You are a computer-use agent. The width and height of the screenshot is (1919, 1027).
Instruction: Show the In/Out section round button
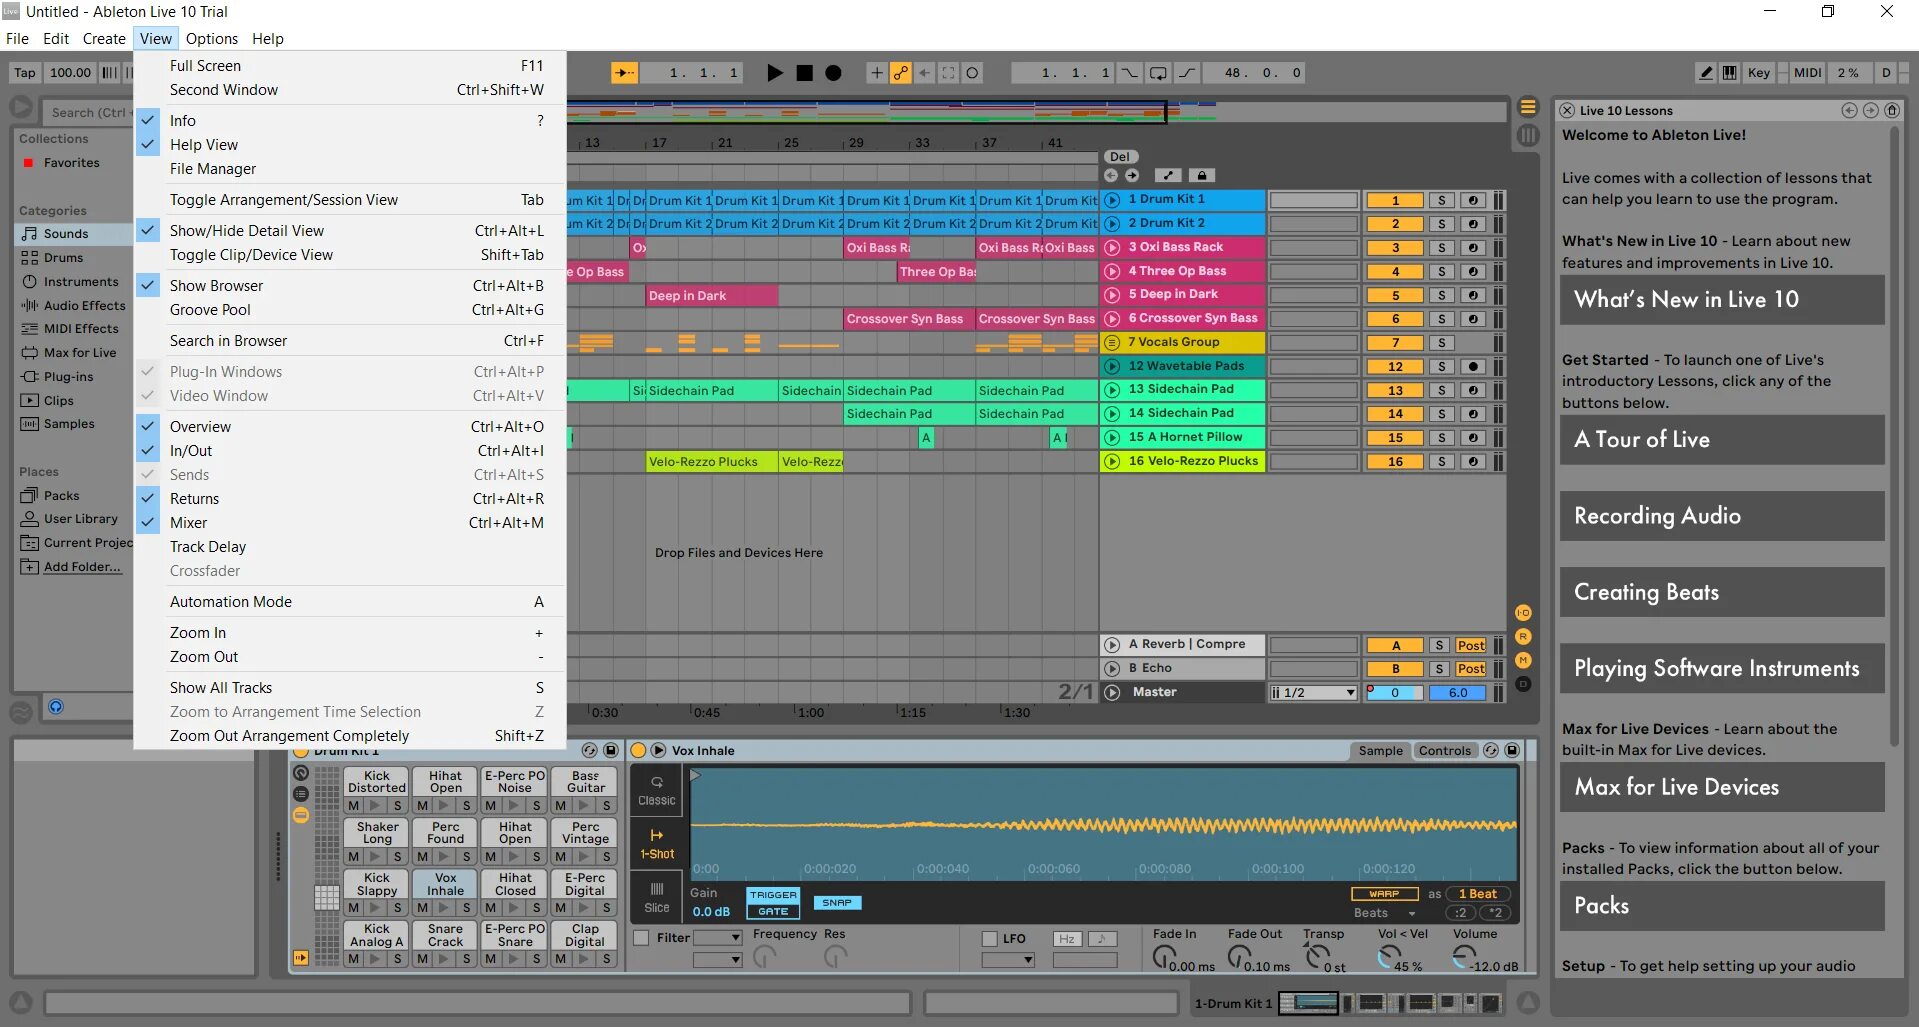1523,613
